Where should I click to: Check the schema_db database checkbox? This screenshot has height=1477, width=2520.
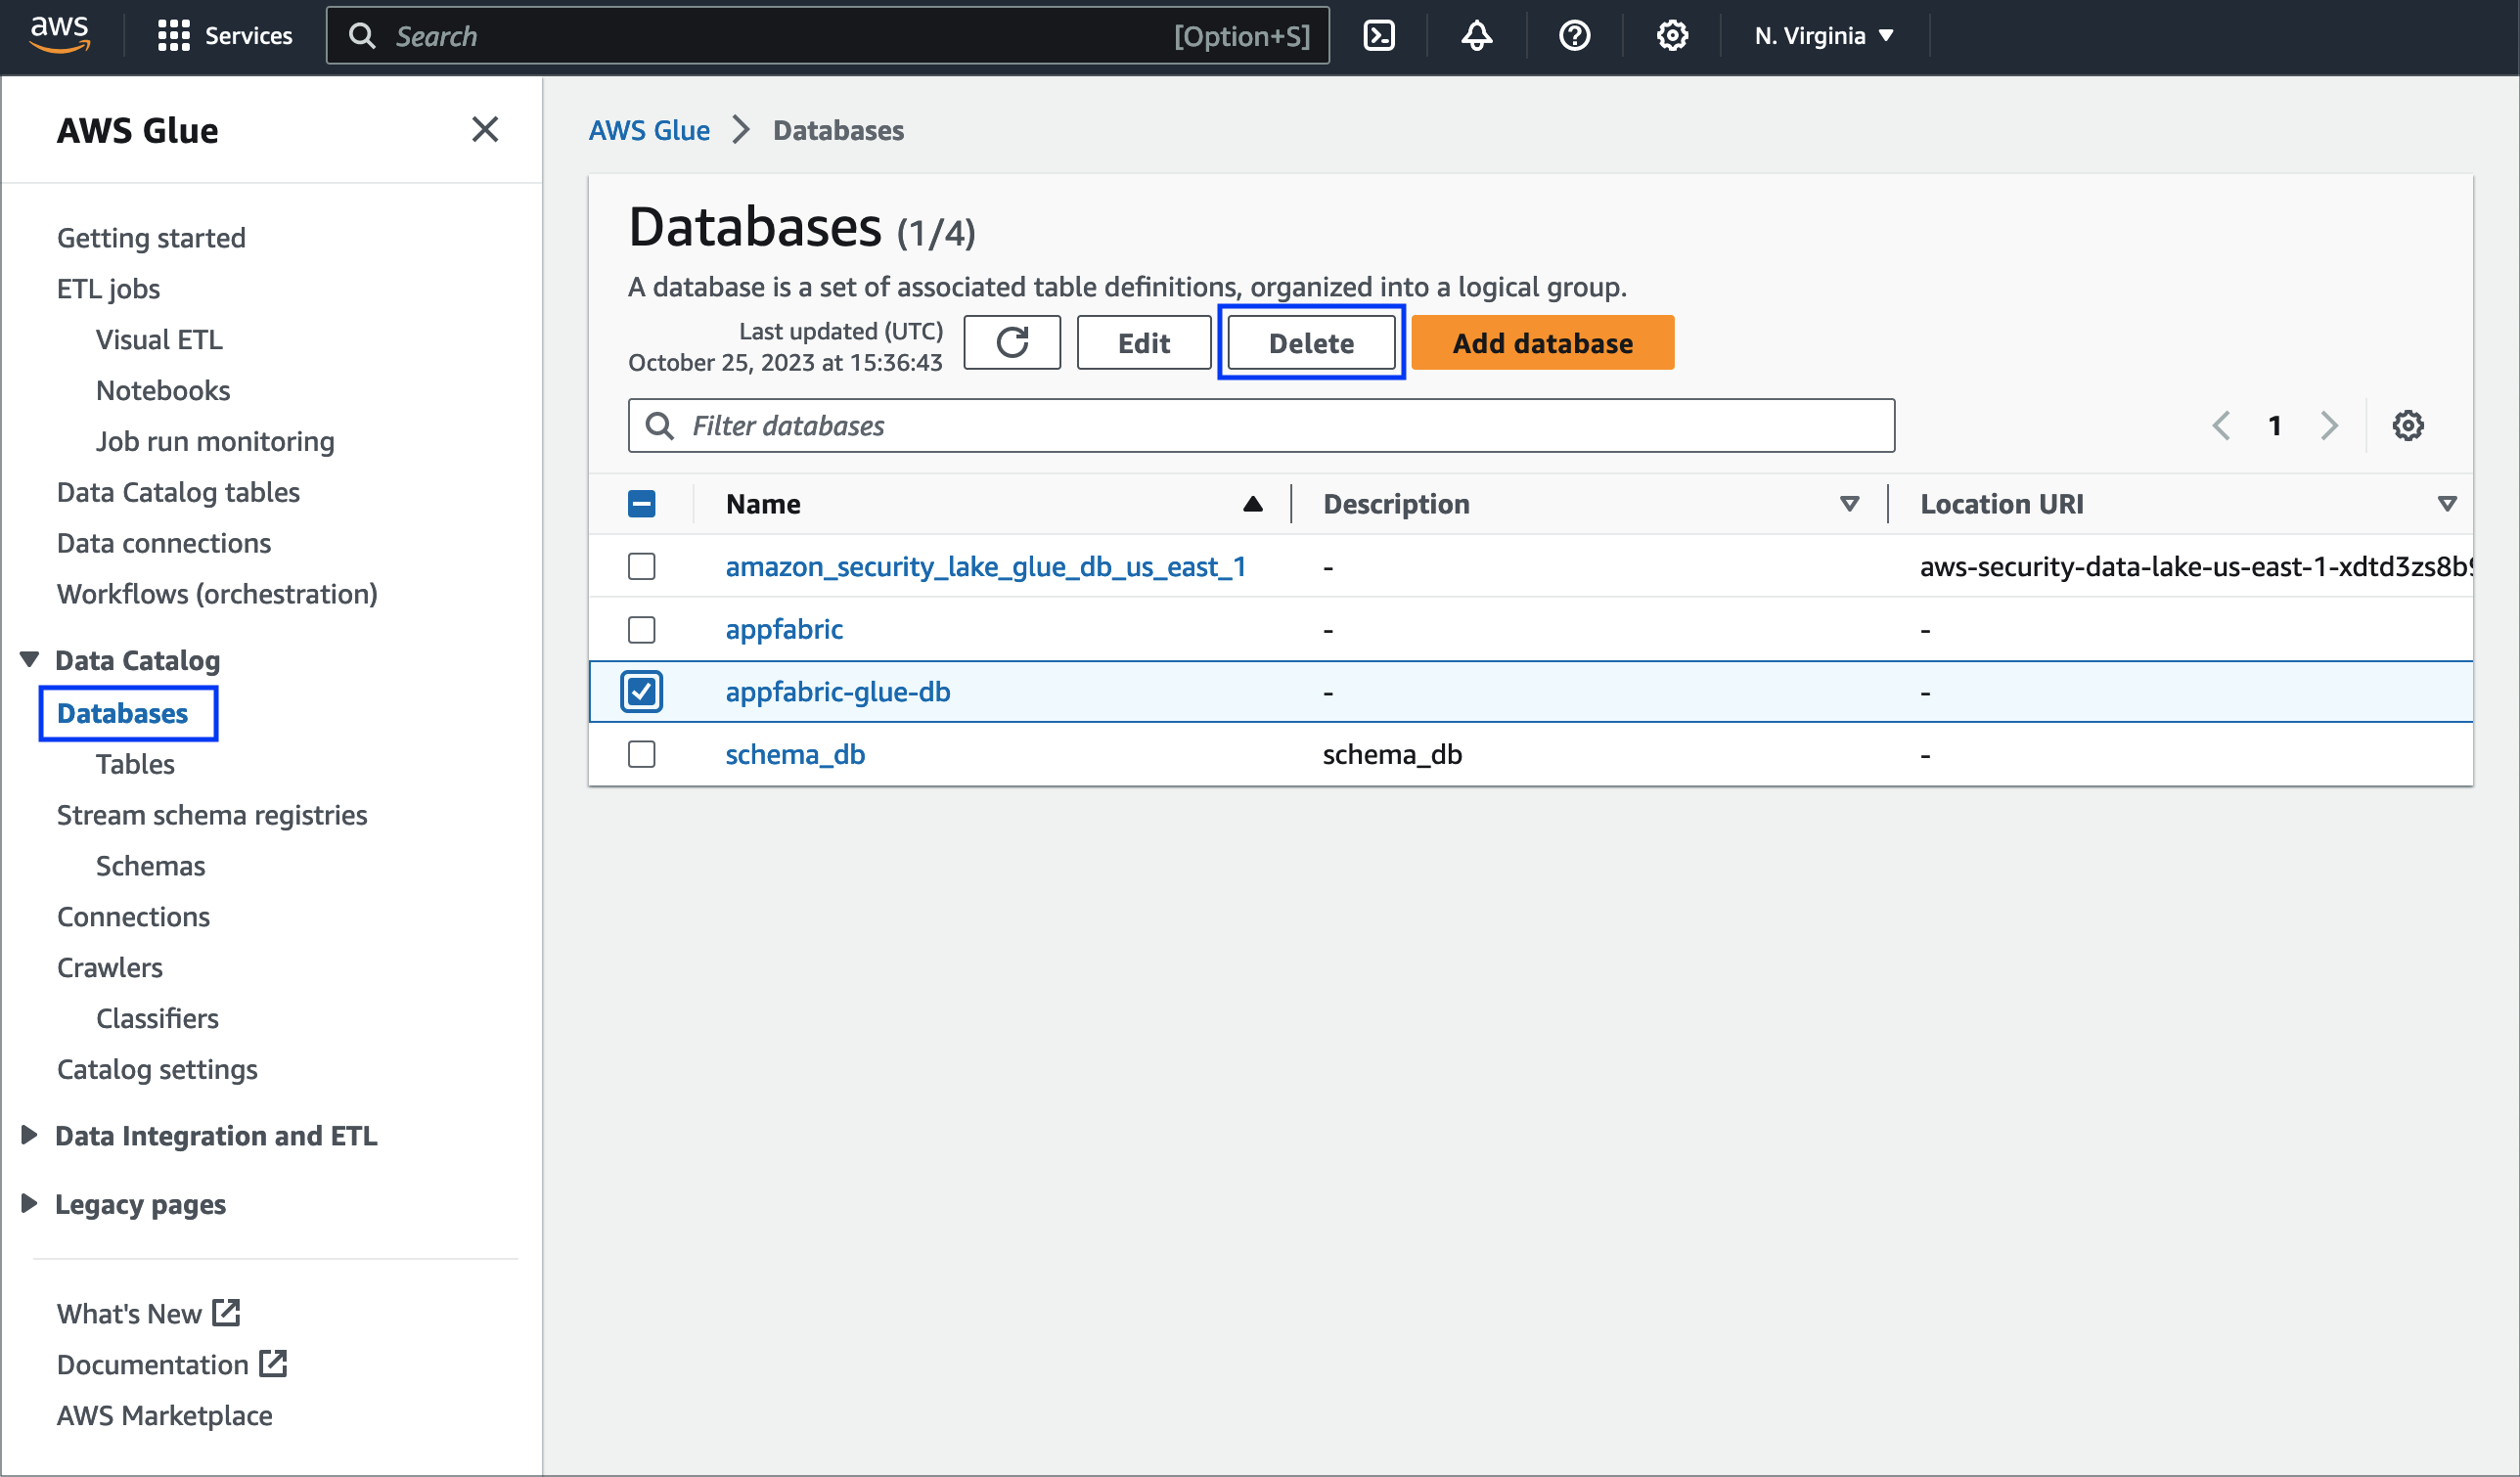tap(642, 754)
